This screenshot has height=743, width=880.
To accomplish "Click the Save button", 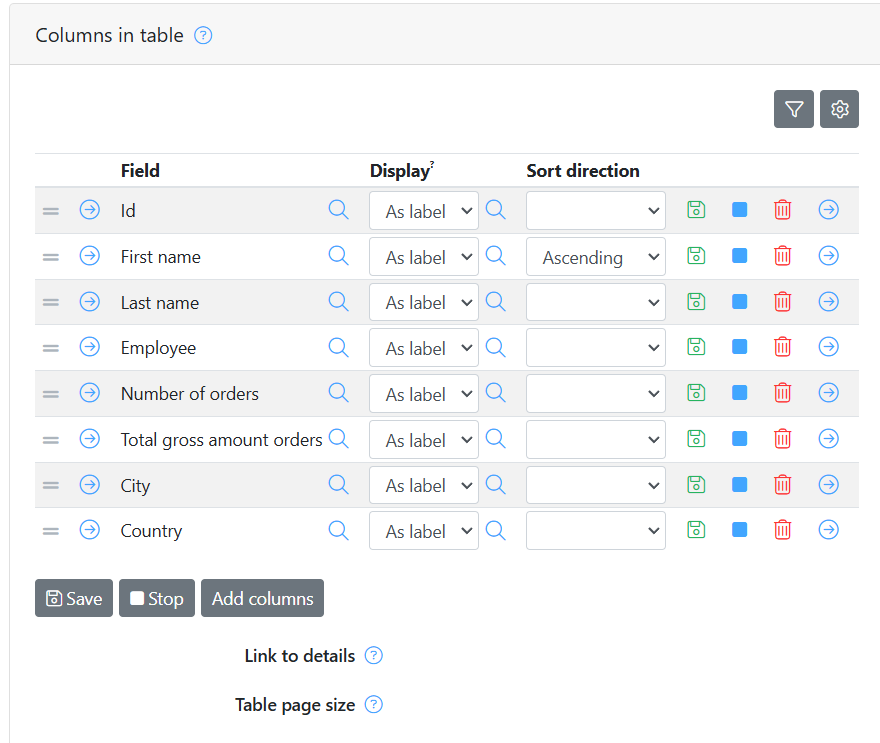I will click(x=74, y=598).
